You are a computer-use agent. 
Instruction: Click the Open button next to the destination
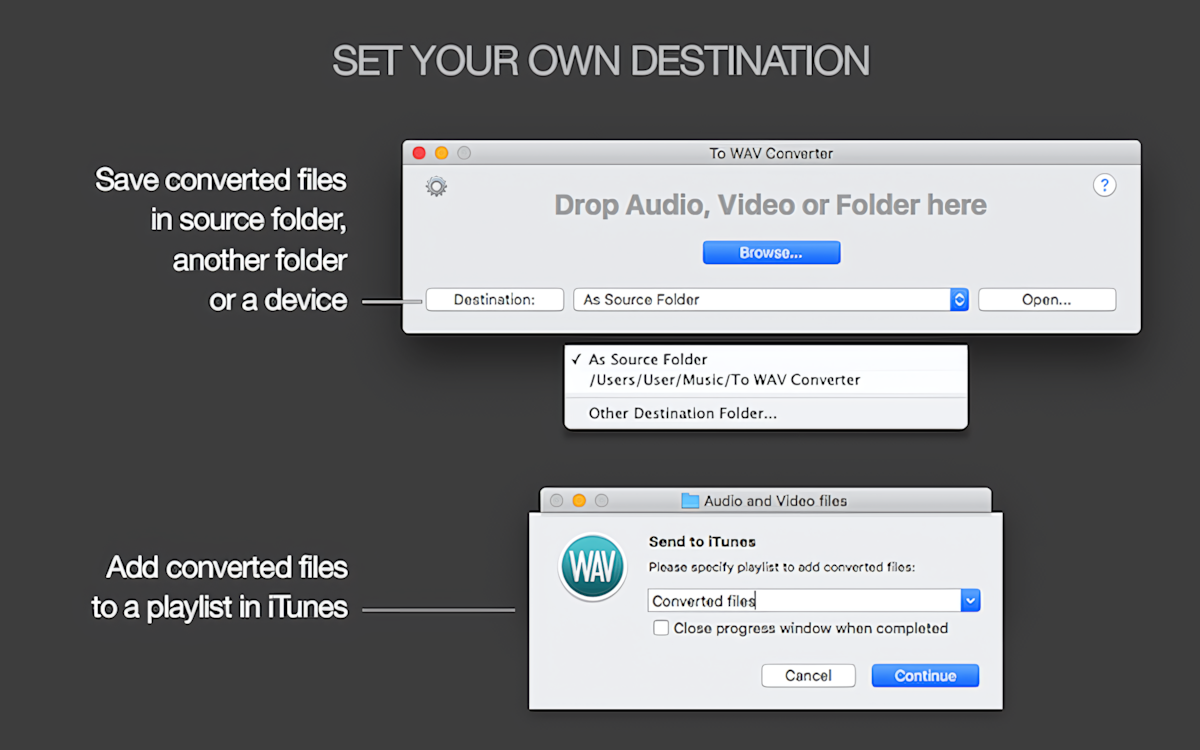point(1046,299)
